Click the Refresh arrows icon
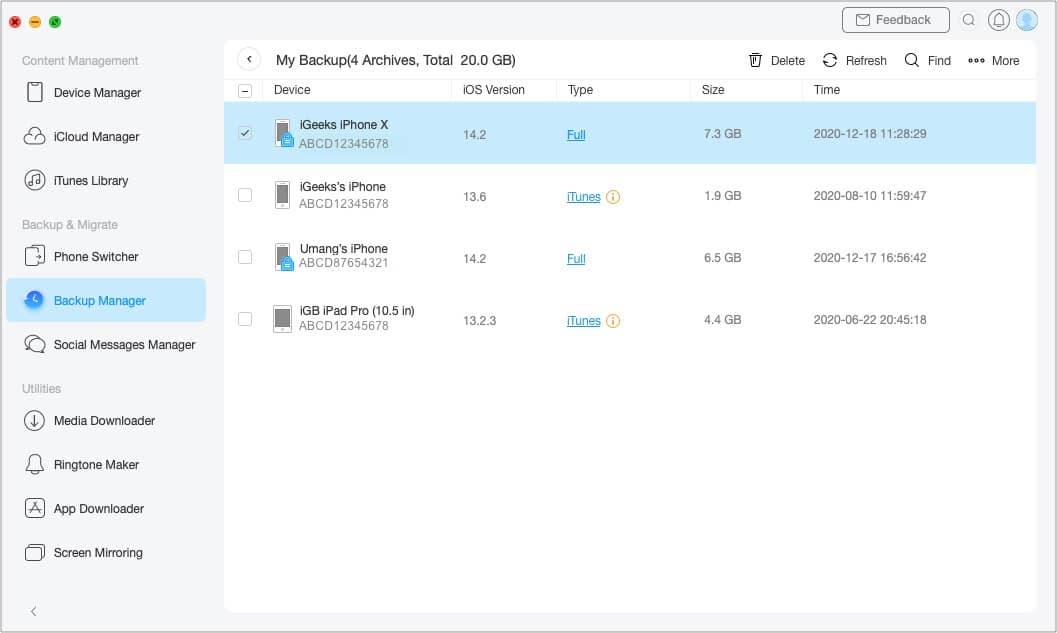This screenshot has width=1057, height=633. [x=830, y=60]
